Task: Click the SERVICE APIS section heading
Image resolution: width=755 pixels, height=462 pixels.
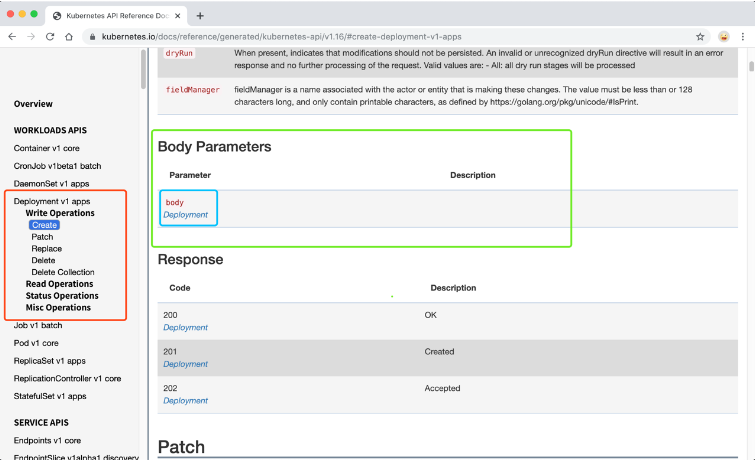Action: pyautogui.click(x=41, y=423)
